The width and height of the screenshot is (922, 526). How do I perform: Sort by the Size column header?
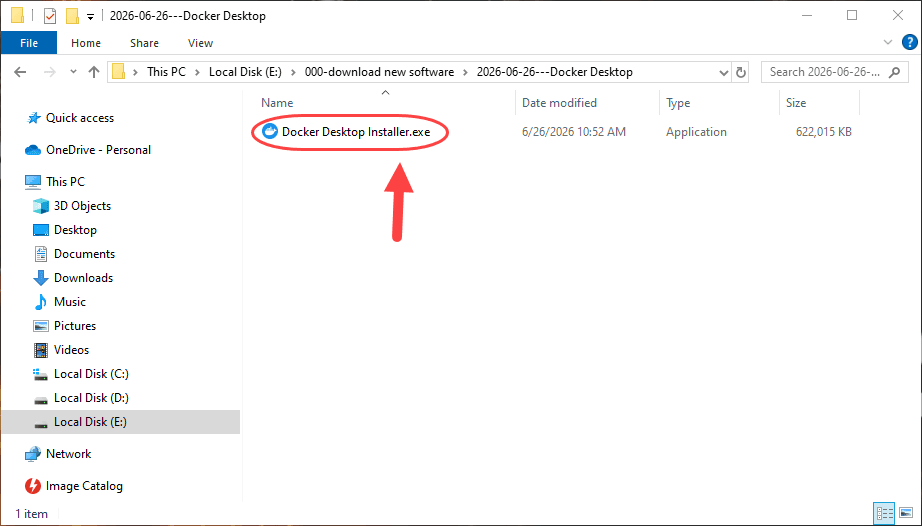point(796,103)
